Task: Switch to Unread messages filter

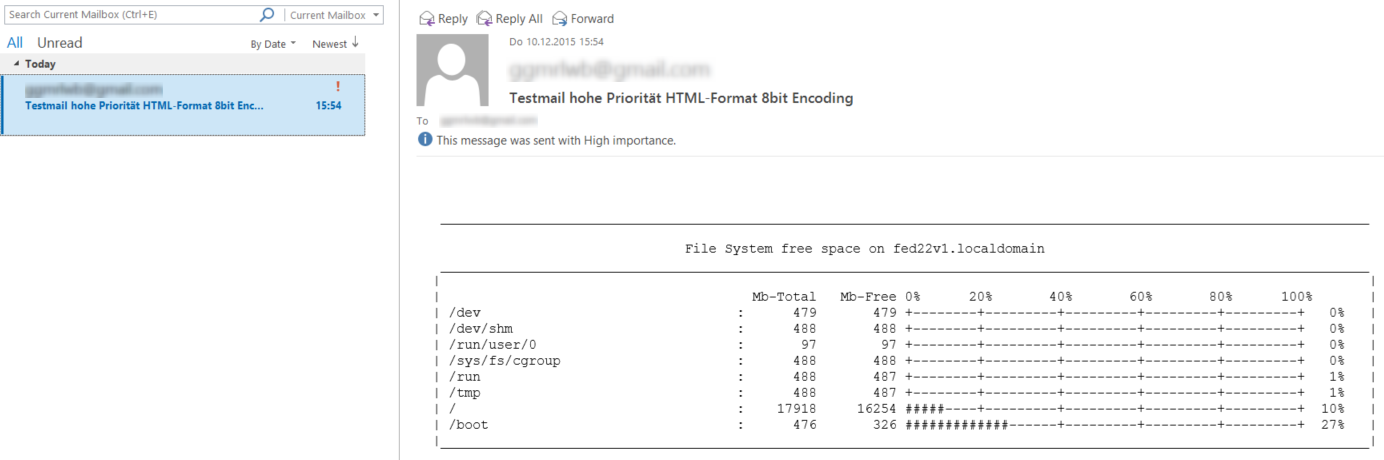Action: click(x=60, y=43)
